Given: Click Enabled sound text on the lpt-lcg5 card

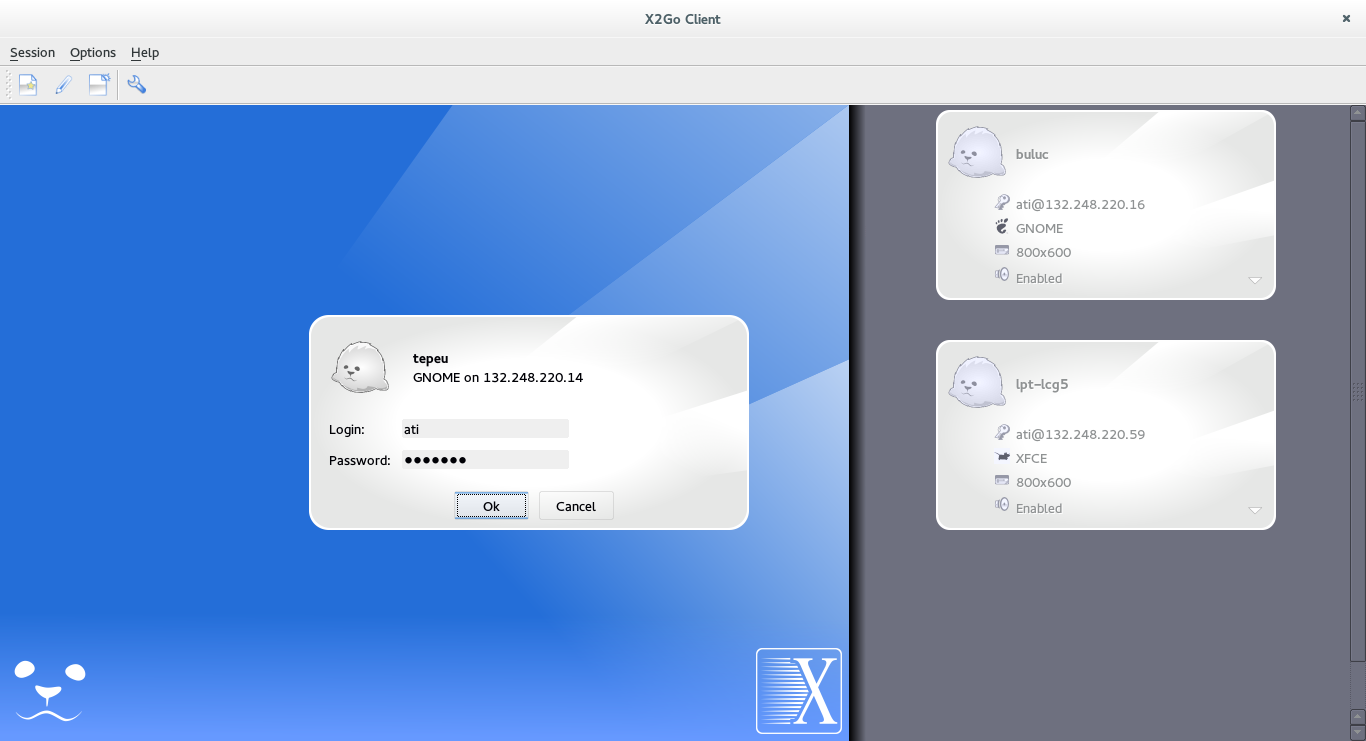Looking at the screenshot, I should click(x=1039, y=508).
